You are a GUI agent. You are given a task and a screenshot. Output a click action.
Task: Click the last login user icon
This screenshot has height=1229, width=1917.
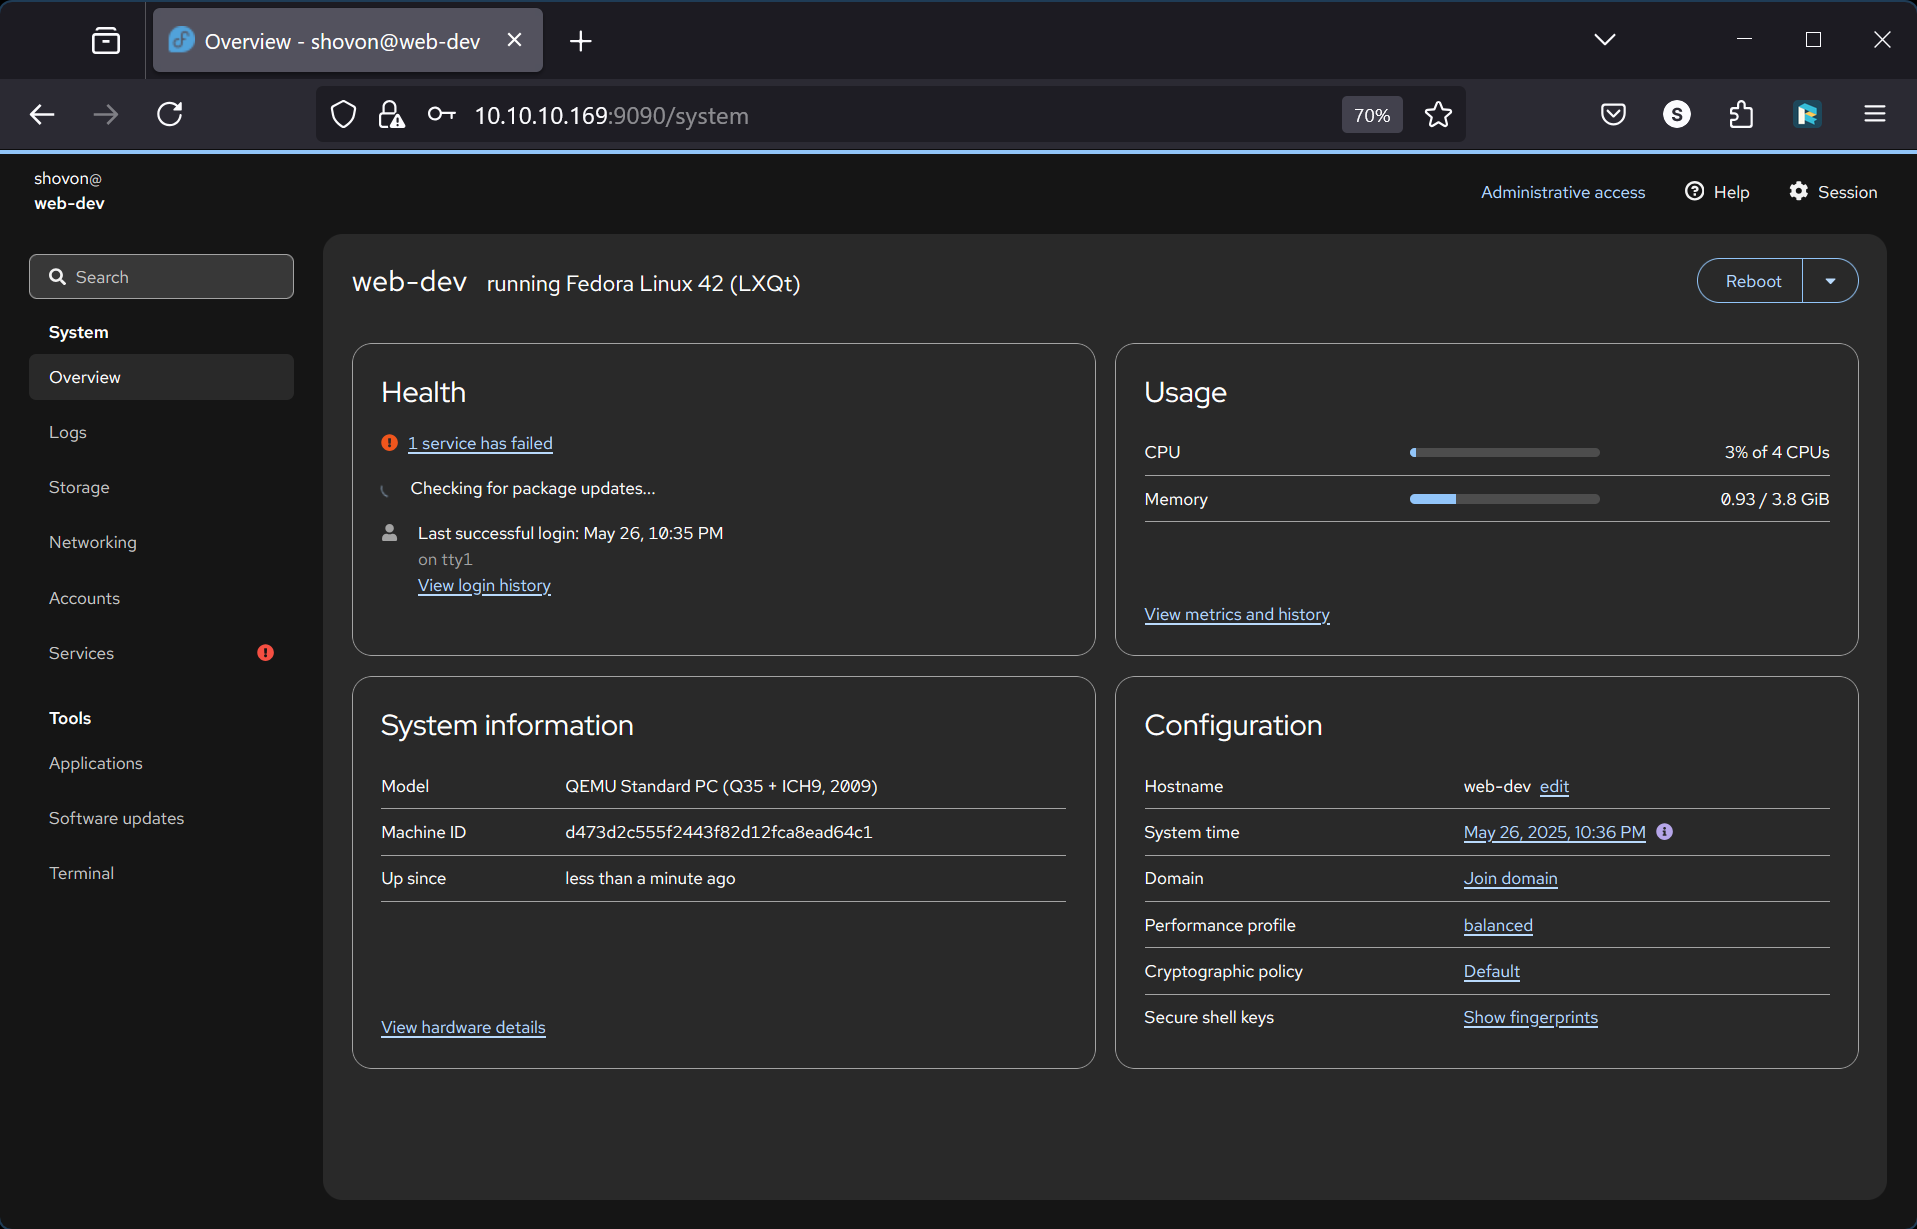click(390, 533)
